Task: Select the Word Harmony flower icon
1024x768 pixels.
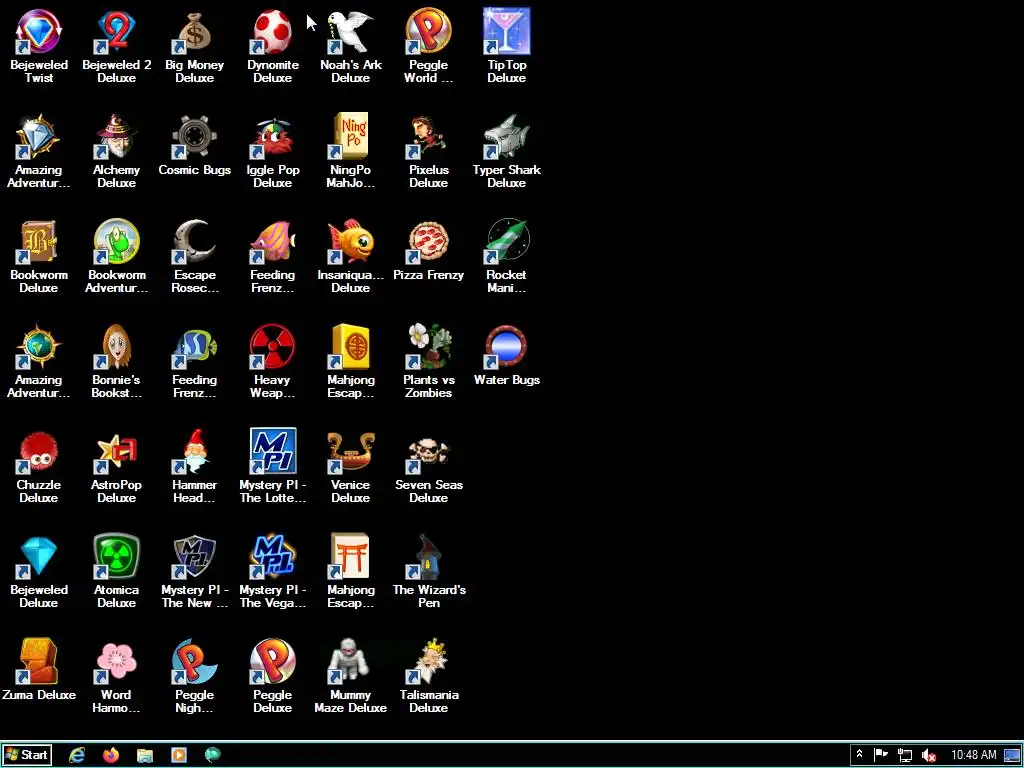Action: (x=116, y=662)
